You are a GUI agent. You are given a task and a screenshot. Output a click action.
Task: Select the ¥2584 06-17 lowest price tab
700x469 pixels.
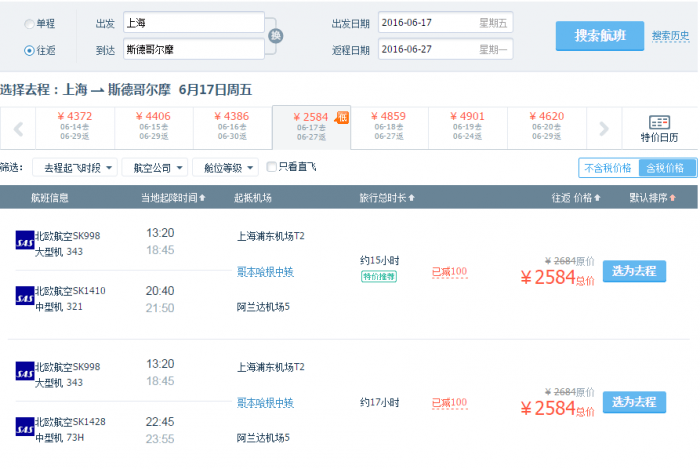point(312,127)
